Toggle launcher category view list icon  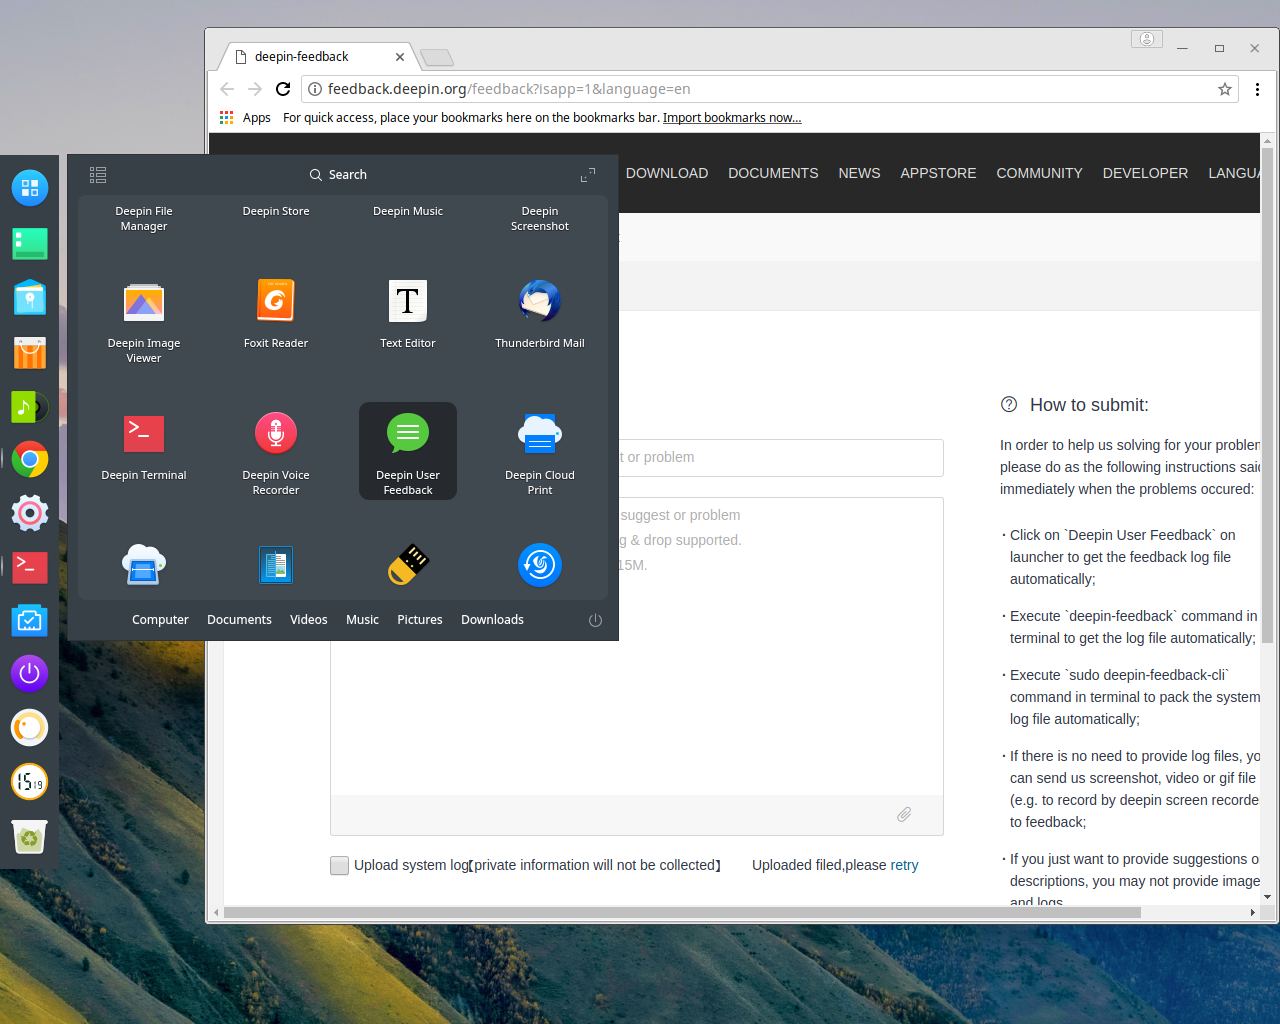click(x=98, y=175)
